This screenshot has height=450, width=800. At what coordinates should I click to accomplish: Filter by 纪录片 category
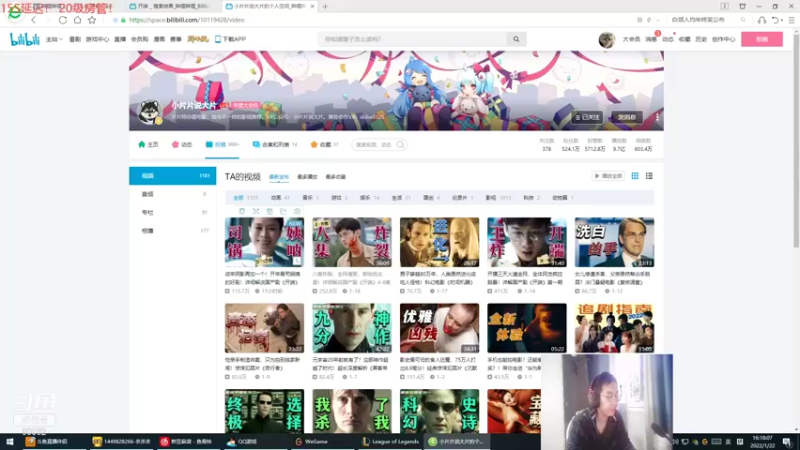click(462, 198)
